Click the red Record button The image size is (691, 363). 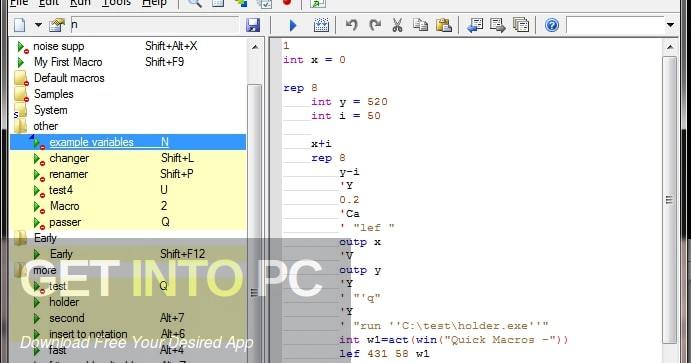click(287, 3)
